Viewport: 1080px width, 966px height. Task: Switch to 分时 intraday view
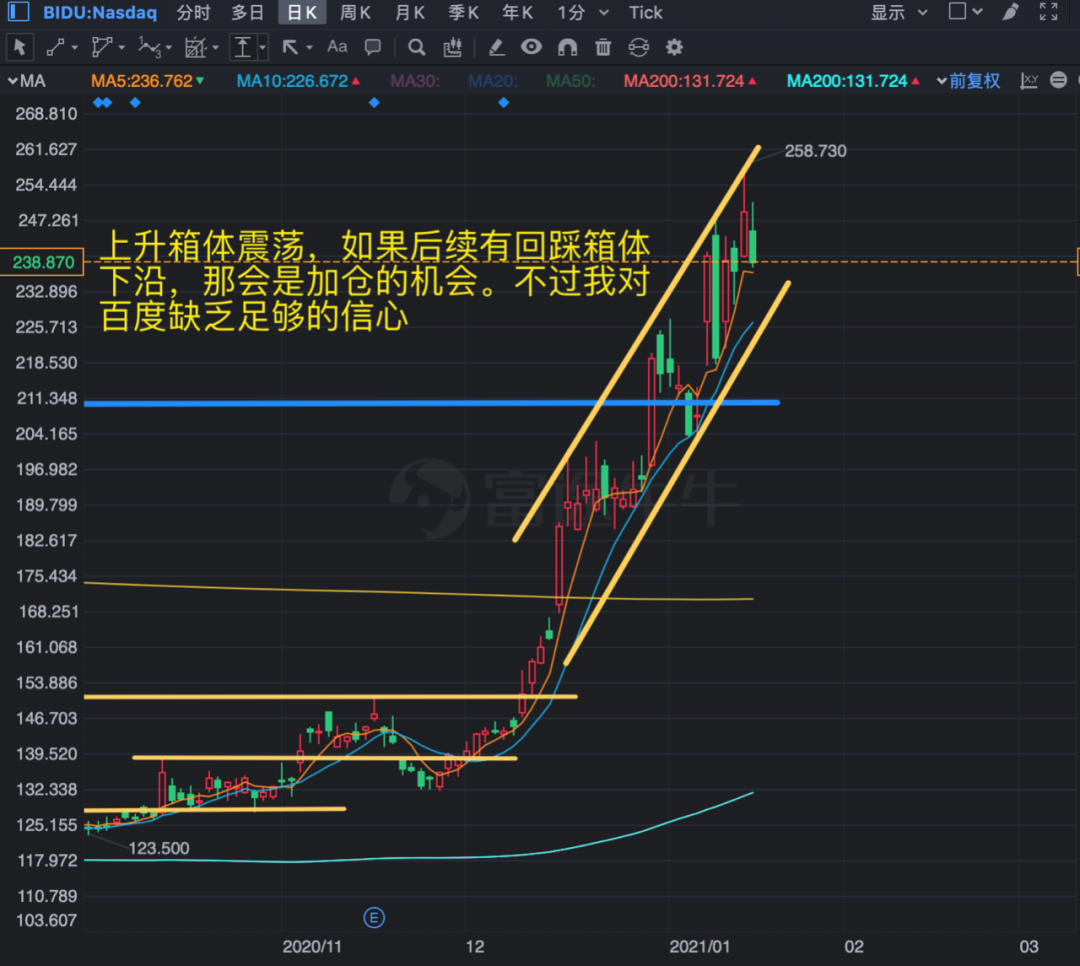(193, 12)
